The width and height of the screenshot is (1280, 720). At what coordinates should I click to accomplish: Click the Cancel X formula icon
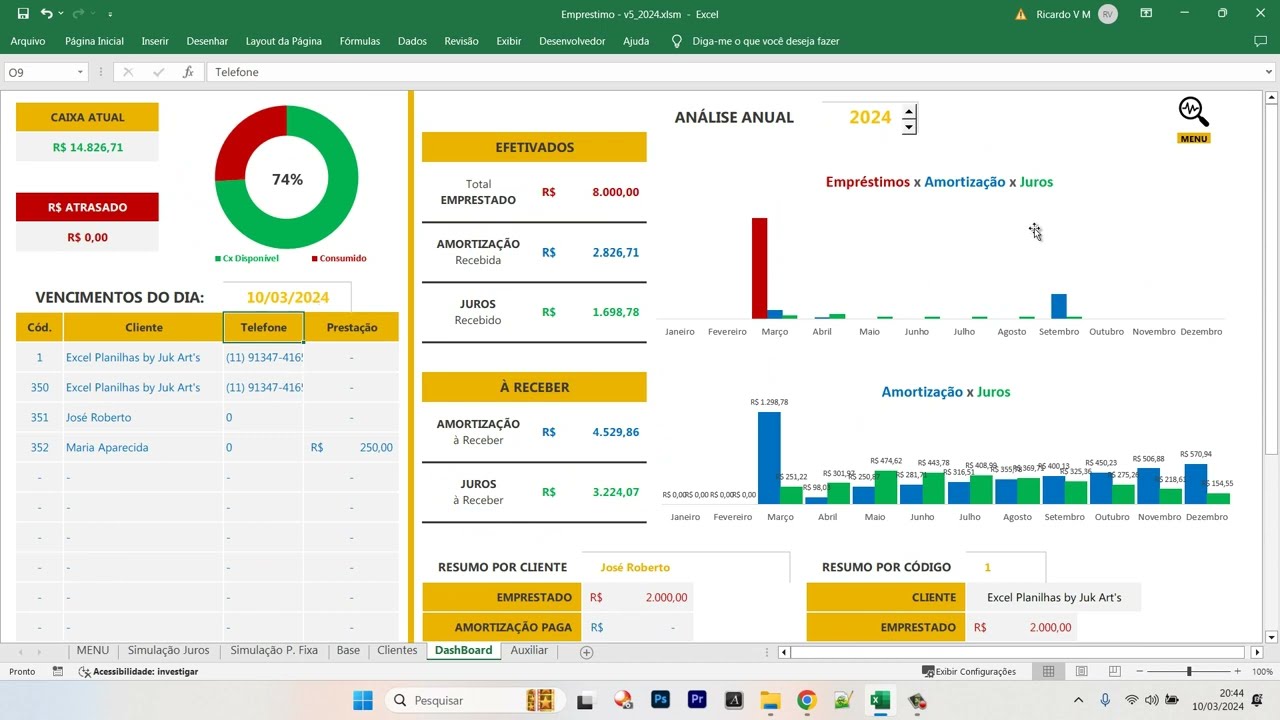(128, 72)
